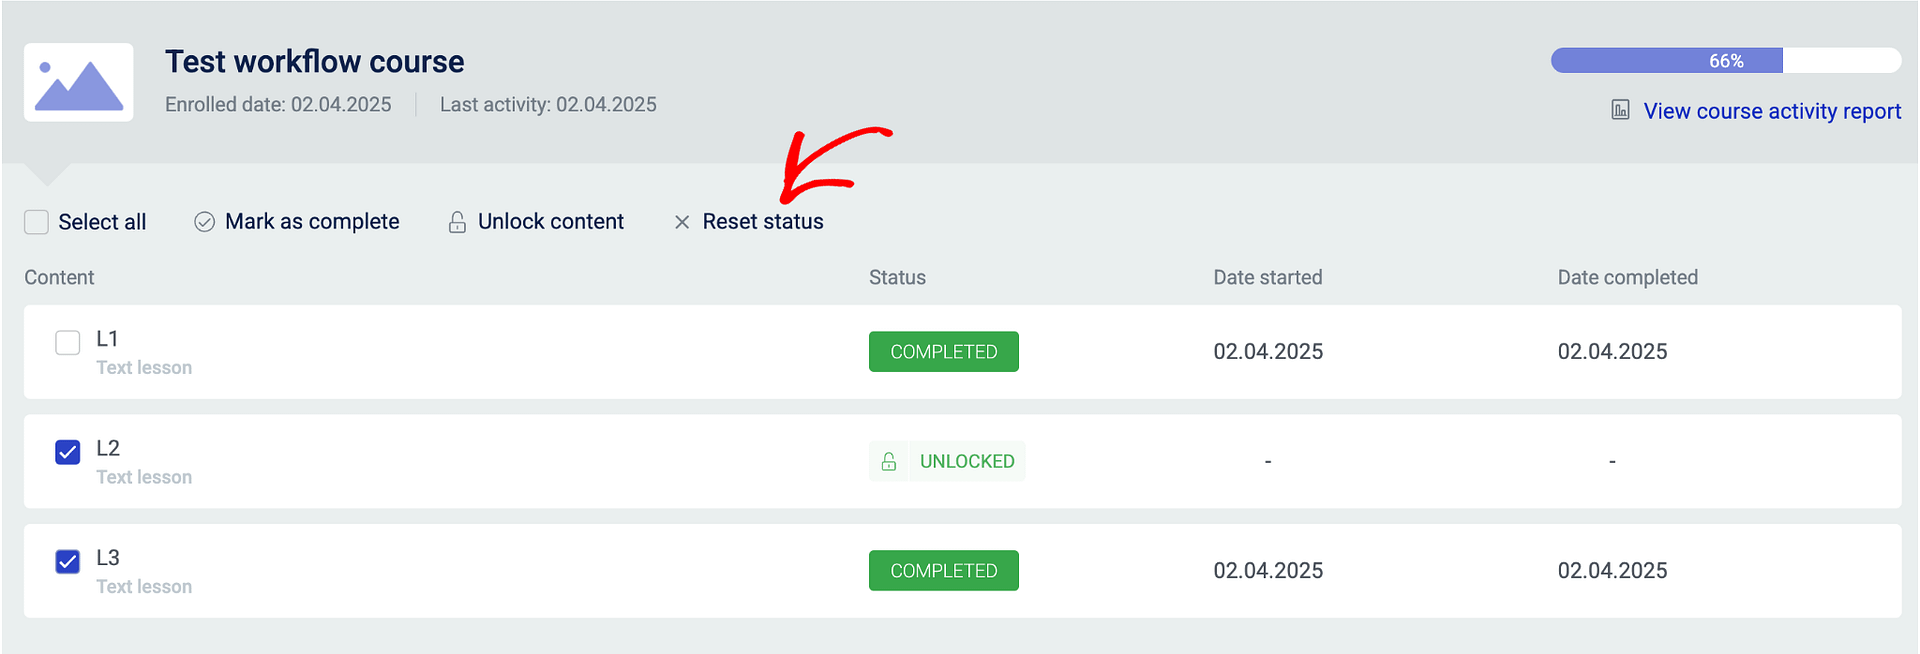Viewport: 1920px width, 654px height.
Task: Click the X icon next to Reset status
Action: click(682, 221)
